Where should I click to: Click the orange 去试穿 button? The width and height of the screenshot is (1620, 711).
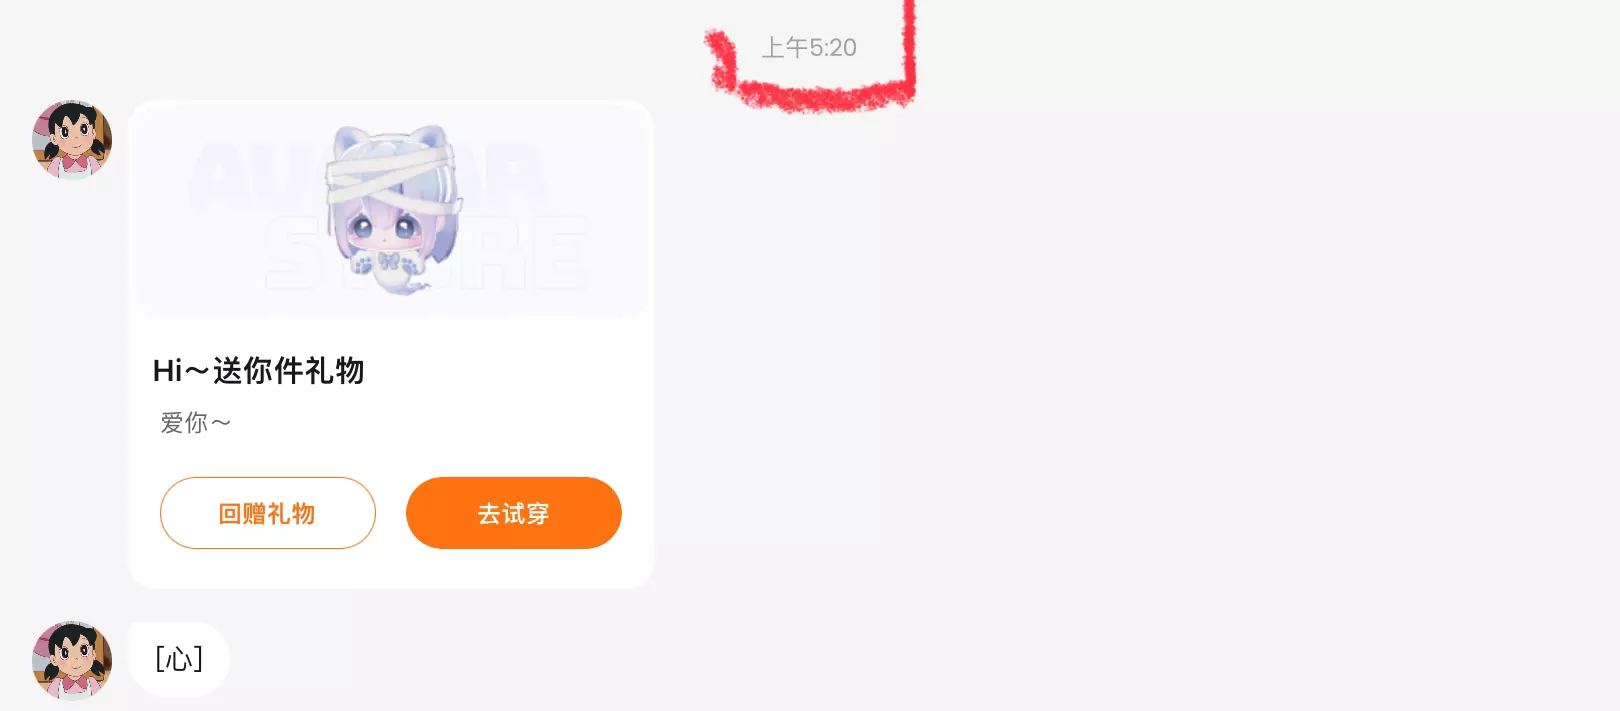click(x=514, y=513)
